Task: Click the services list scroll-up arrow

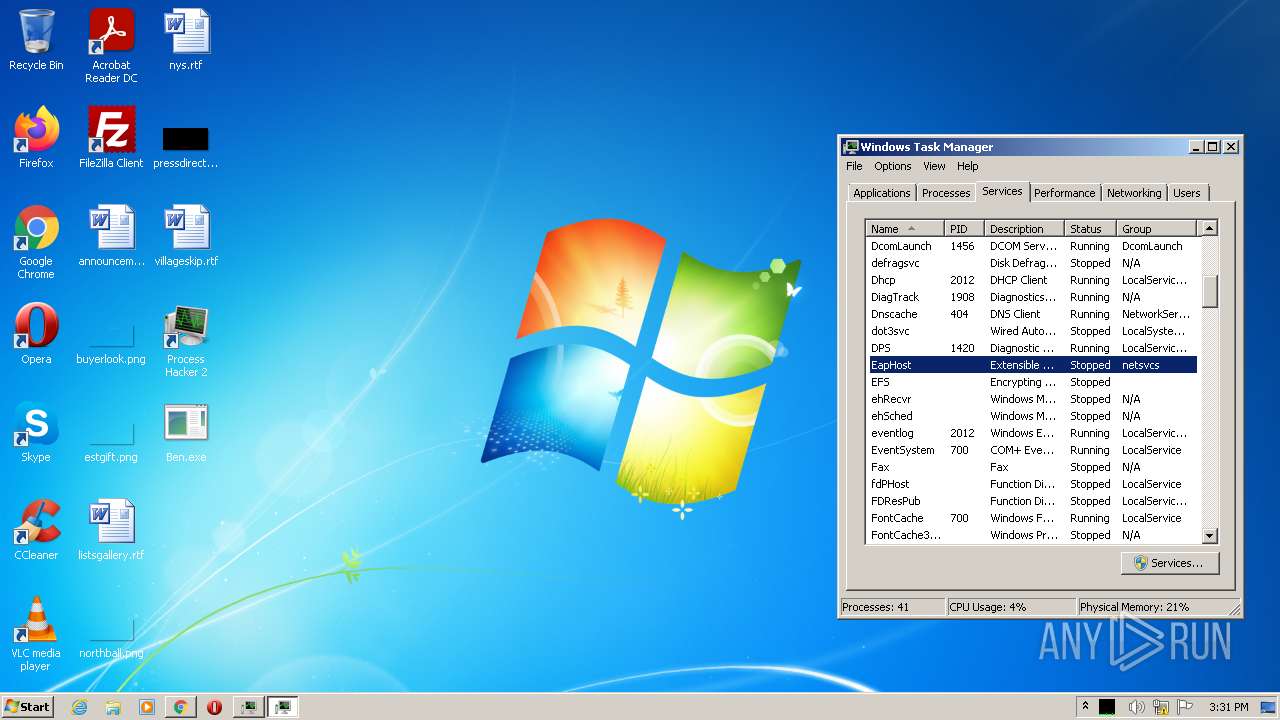Action: coord(1209,229)
